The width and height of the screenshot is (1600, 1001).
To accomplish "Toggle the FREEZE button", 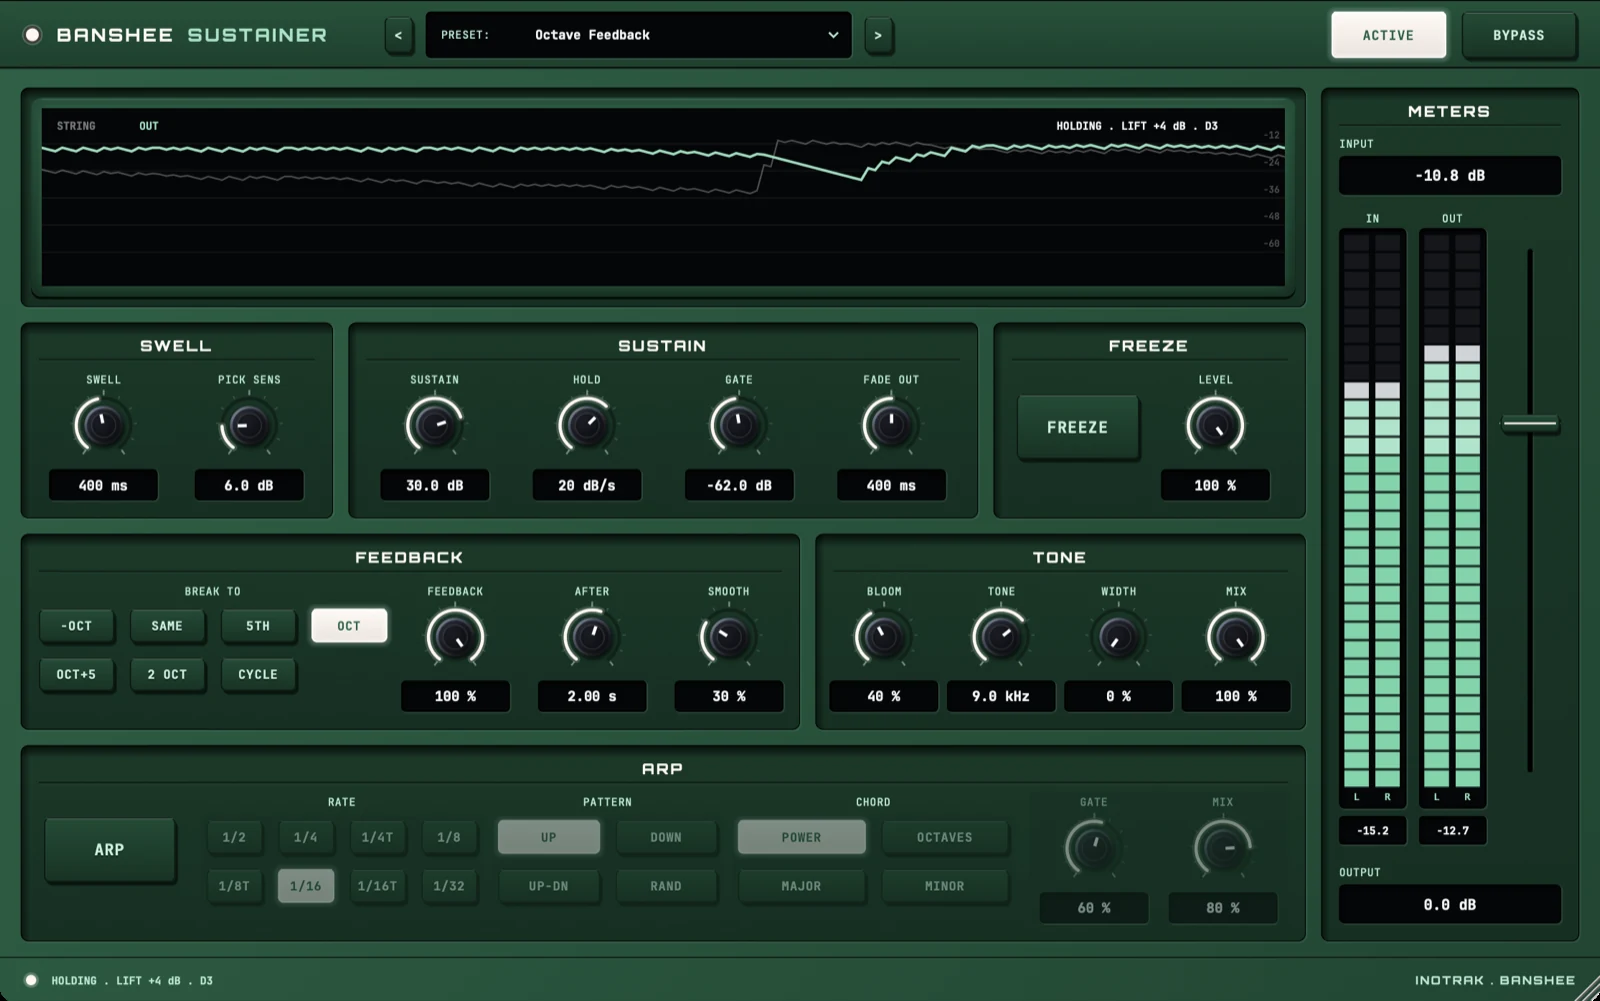I will (x=1077, y=427).
